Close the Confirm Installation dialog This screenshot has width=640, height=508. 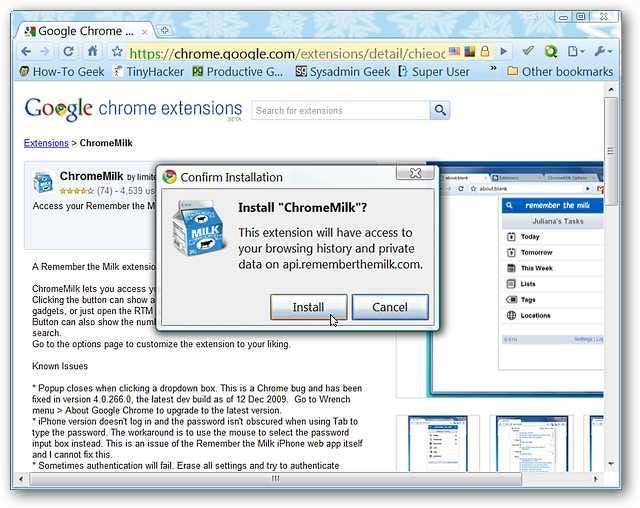point(415,173)
